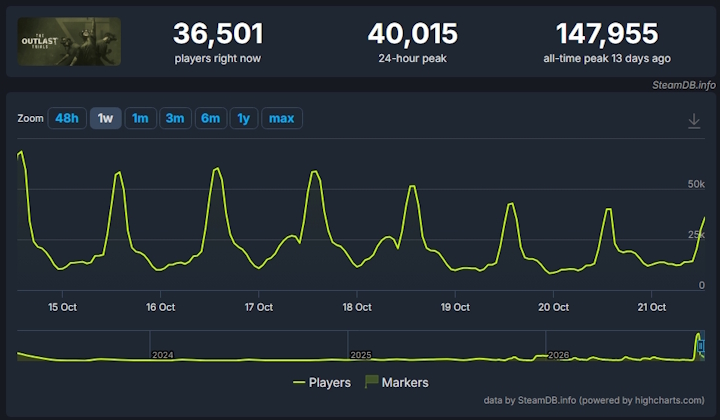Click the 2026 label in the navigator

[559, 355]
